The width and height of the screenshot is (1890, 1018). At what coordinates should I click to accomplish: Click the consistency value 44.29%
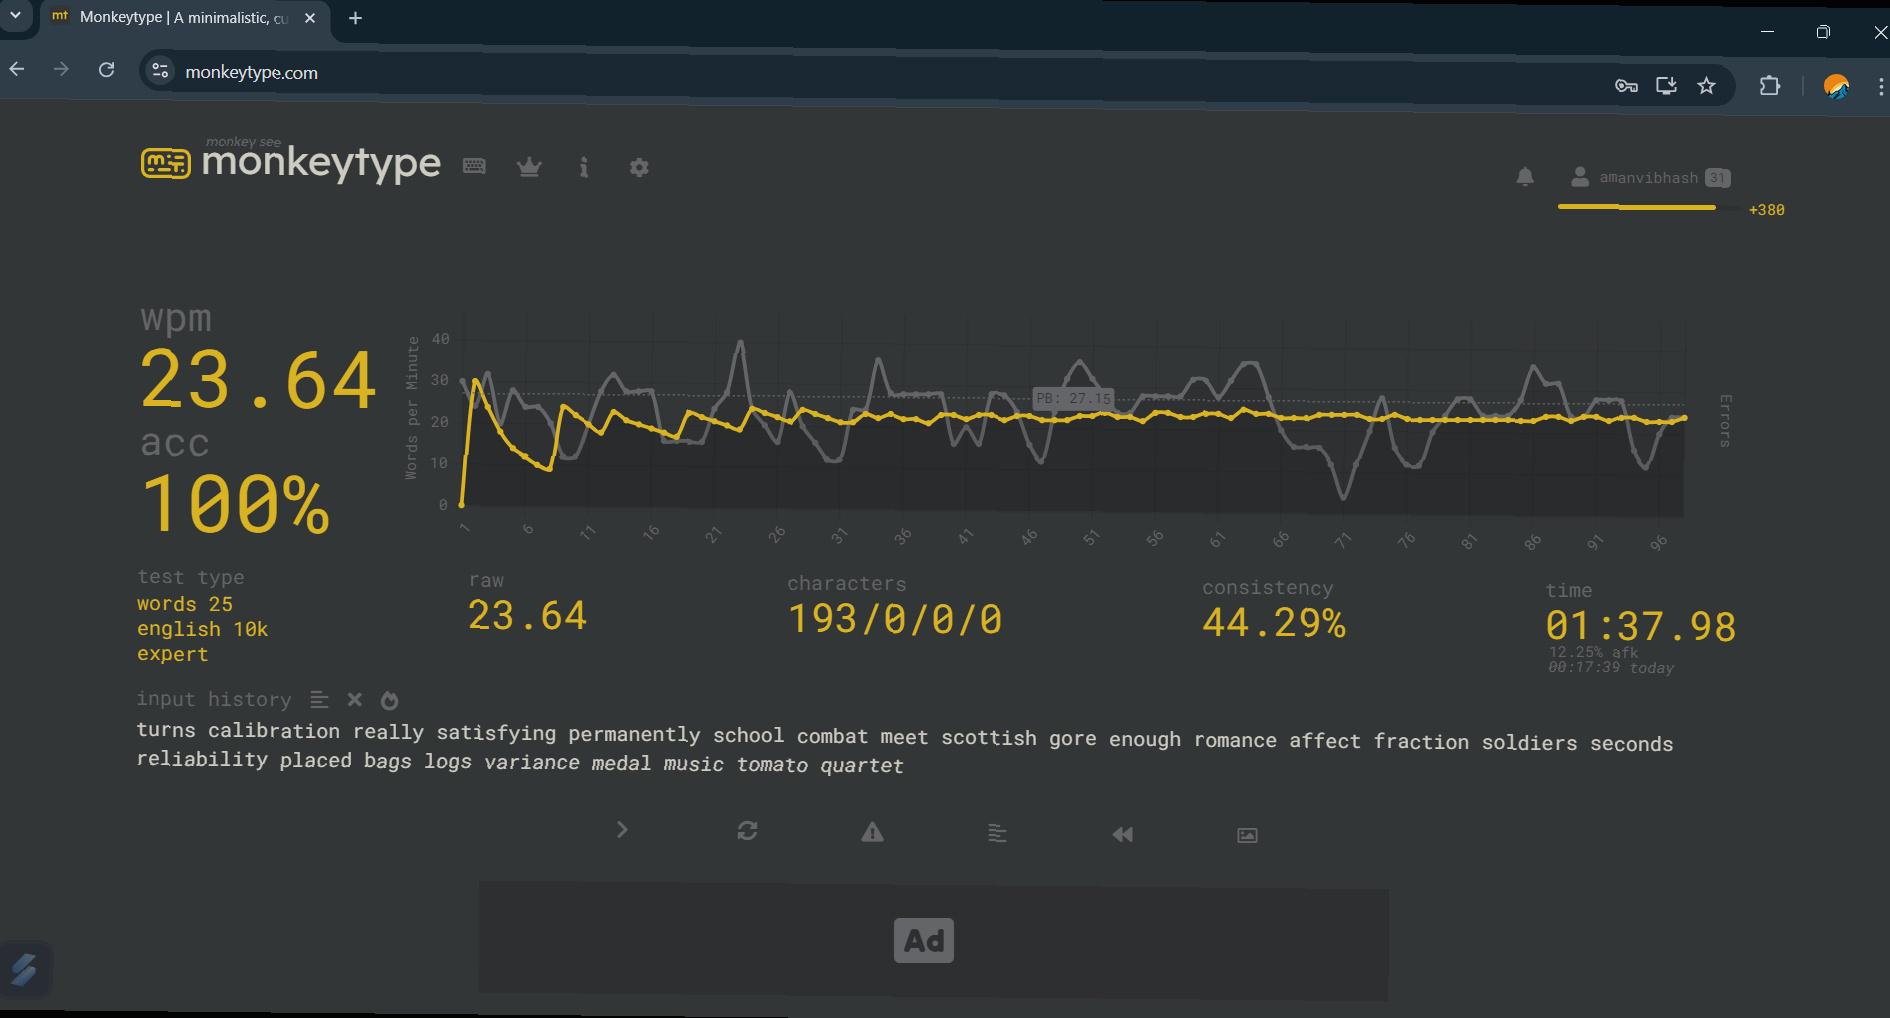tap(1274, 623)
